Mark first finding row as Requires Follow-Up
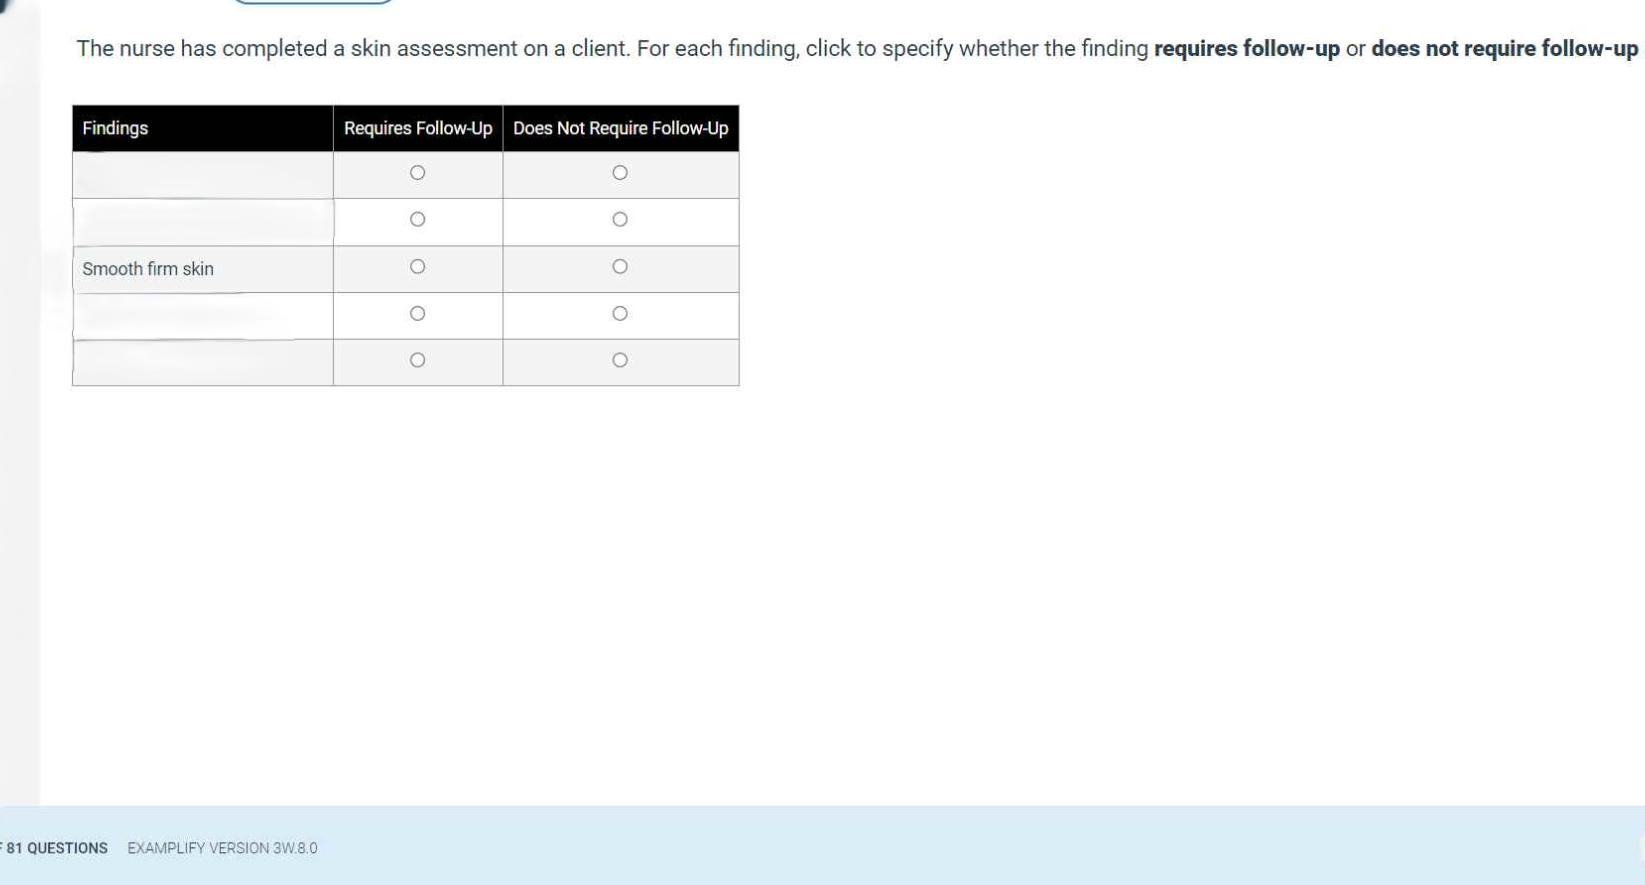This screenshot has width=1645, height=885. tap(417, 173)
